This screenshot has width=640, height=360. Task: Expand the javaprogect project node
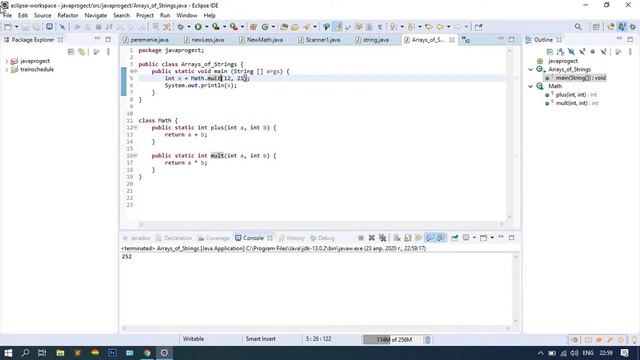6,61
